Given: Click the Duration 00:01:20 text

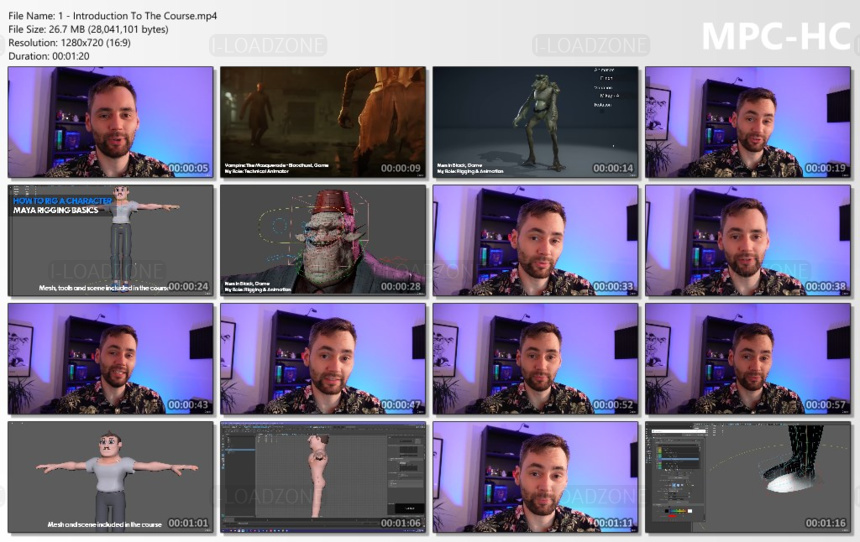Looking at the screenshot, I should tap(49, 56).
